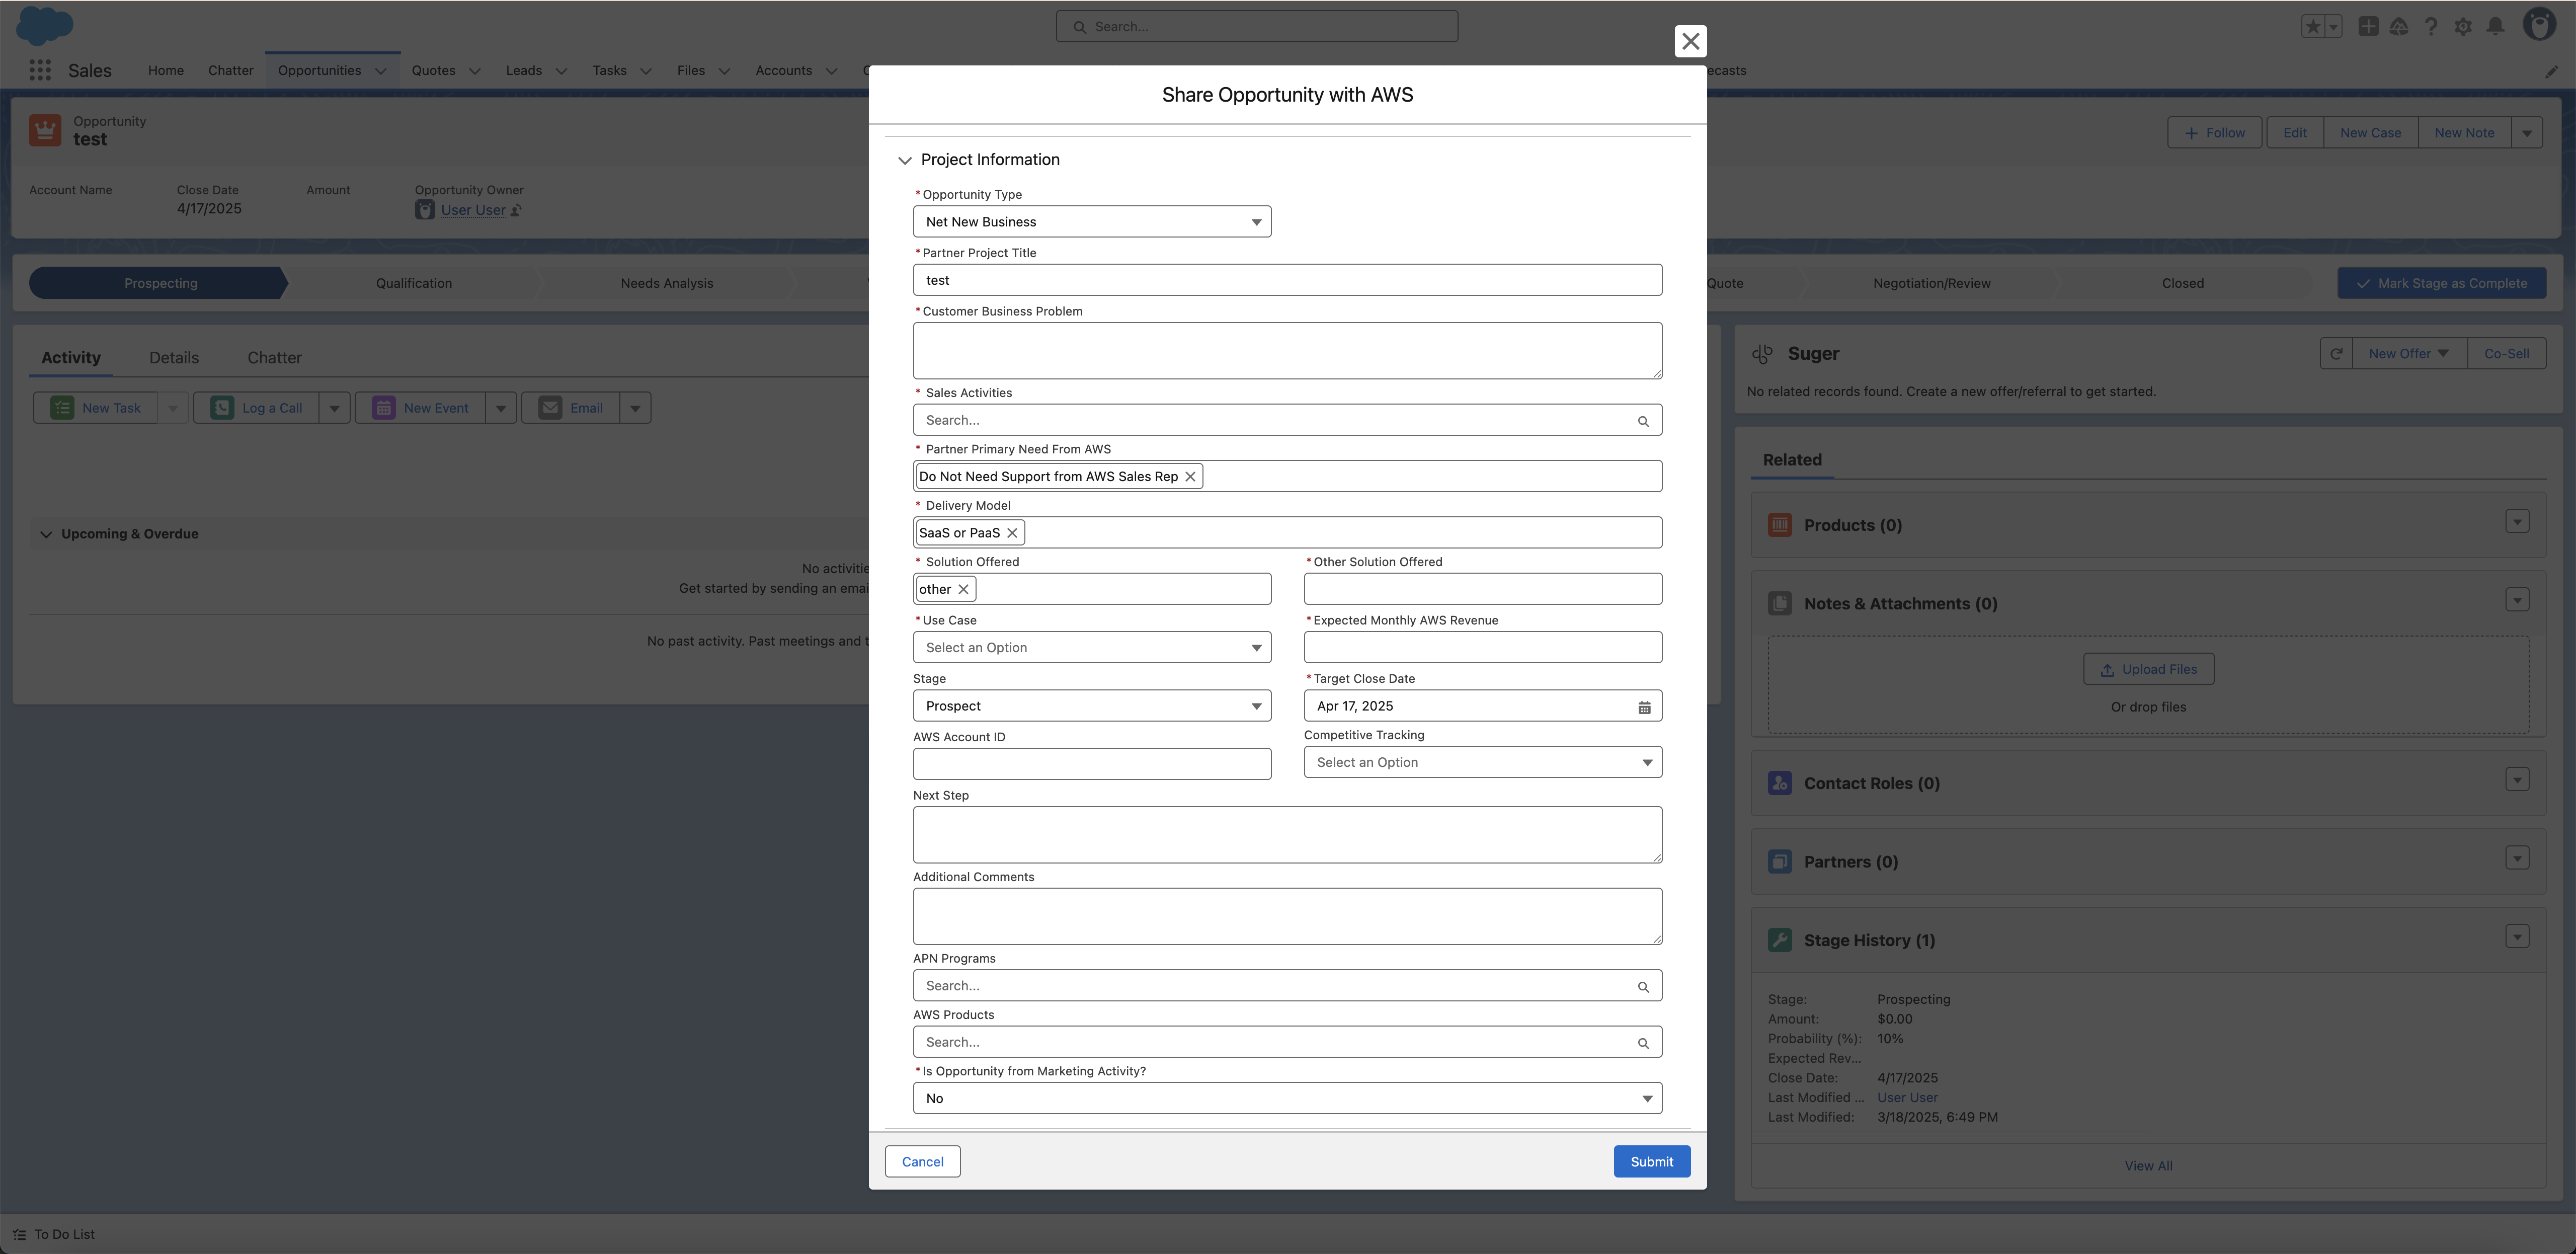Open the App Launcher grid icon
Screen dimensions: 2576x1254
[40, 70]
